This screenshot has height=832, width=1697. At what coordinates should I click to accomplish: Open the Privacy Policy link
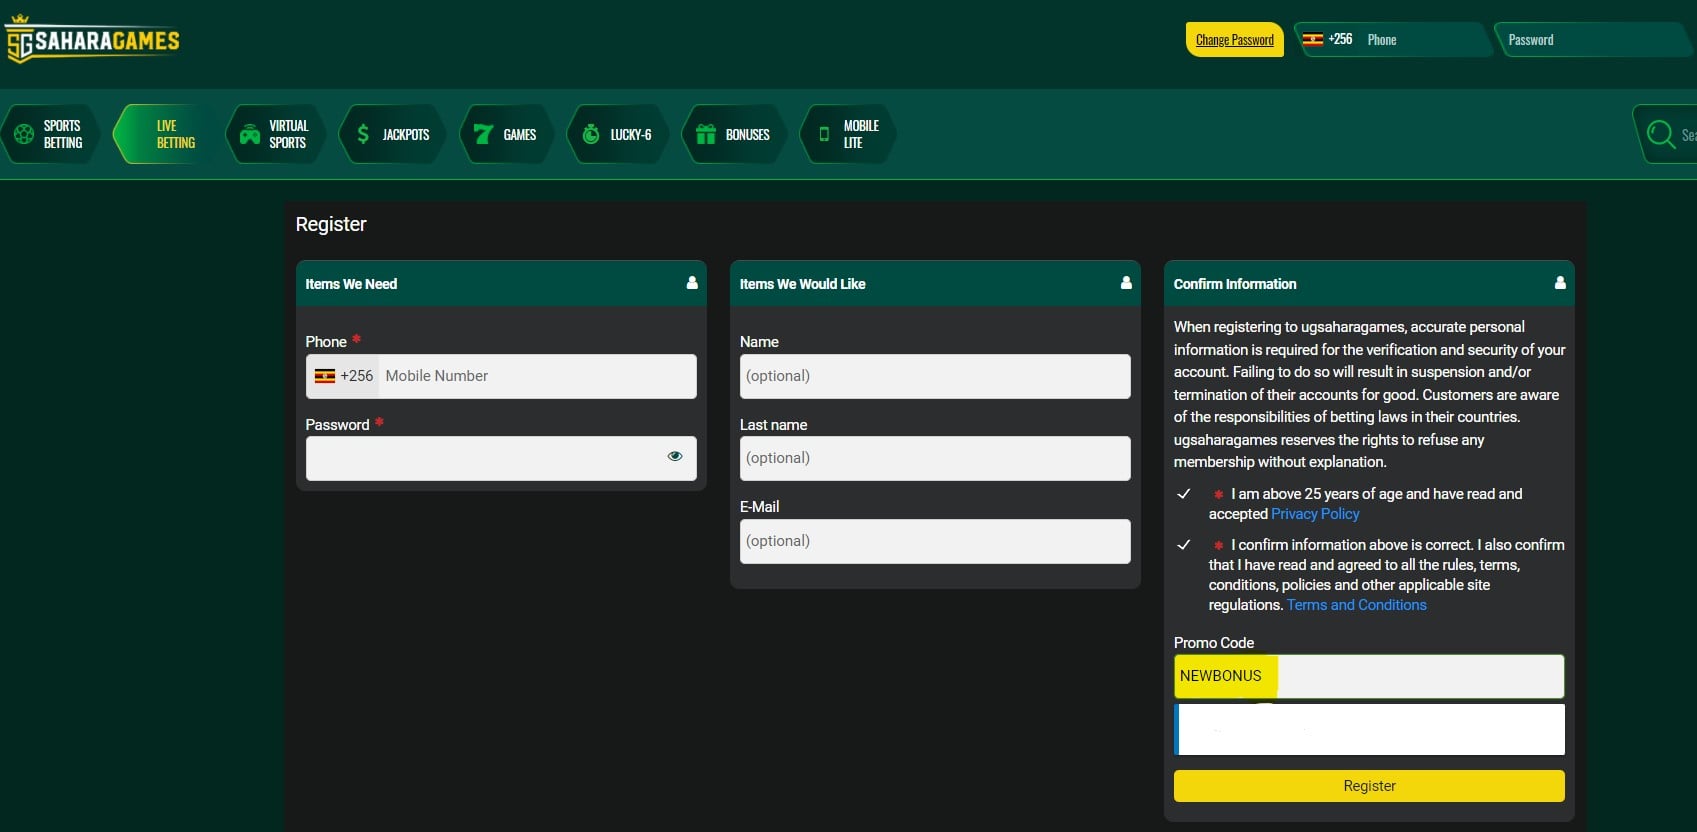(x=1315, y=514)
